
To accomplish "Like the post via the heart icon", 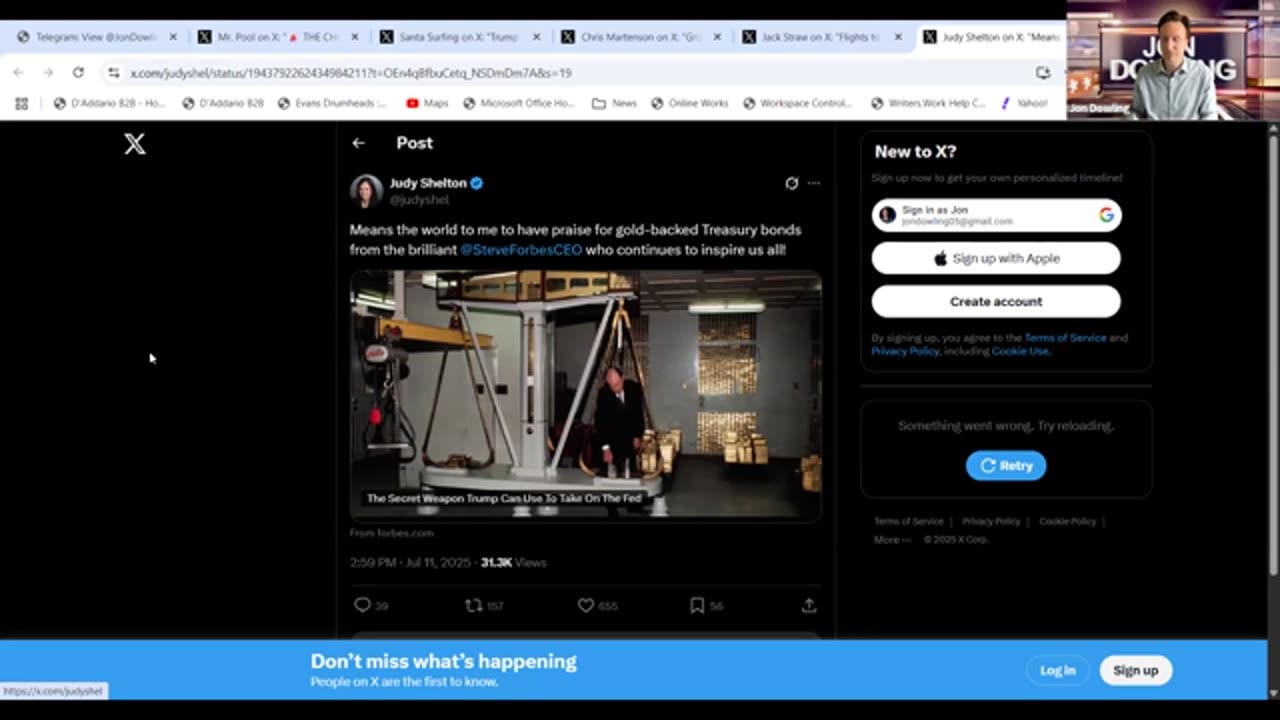I will [x=586, y=605].
